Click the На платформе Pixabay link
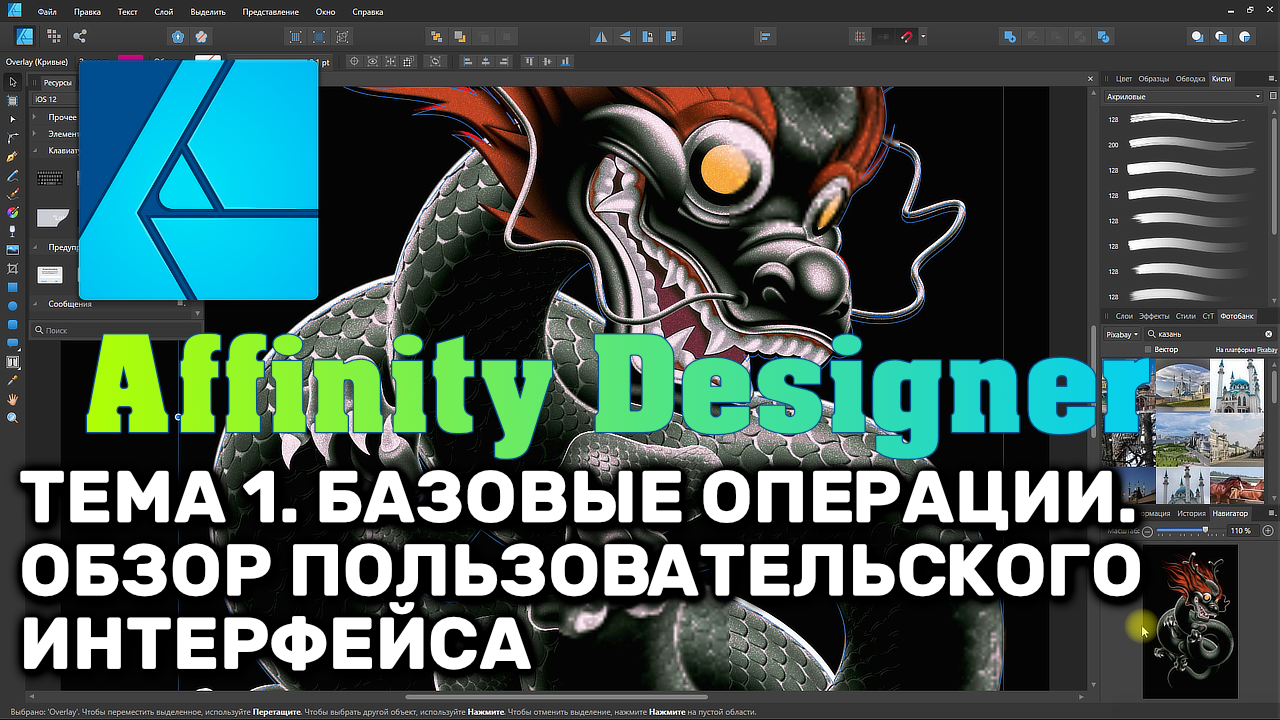Screen dimensions: 1280x720 pyautogui.click(x=1246, y=350)
